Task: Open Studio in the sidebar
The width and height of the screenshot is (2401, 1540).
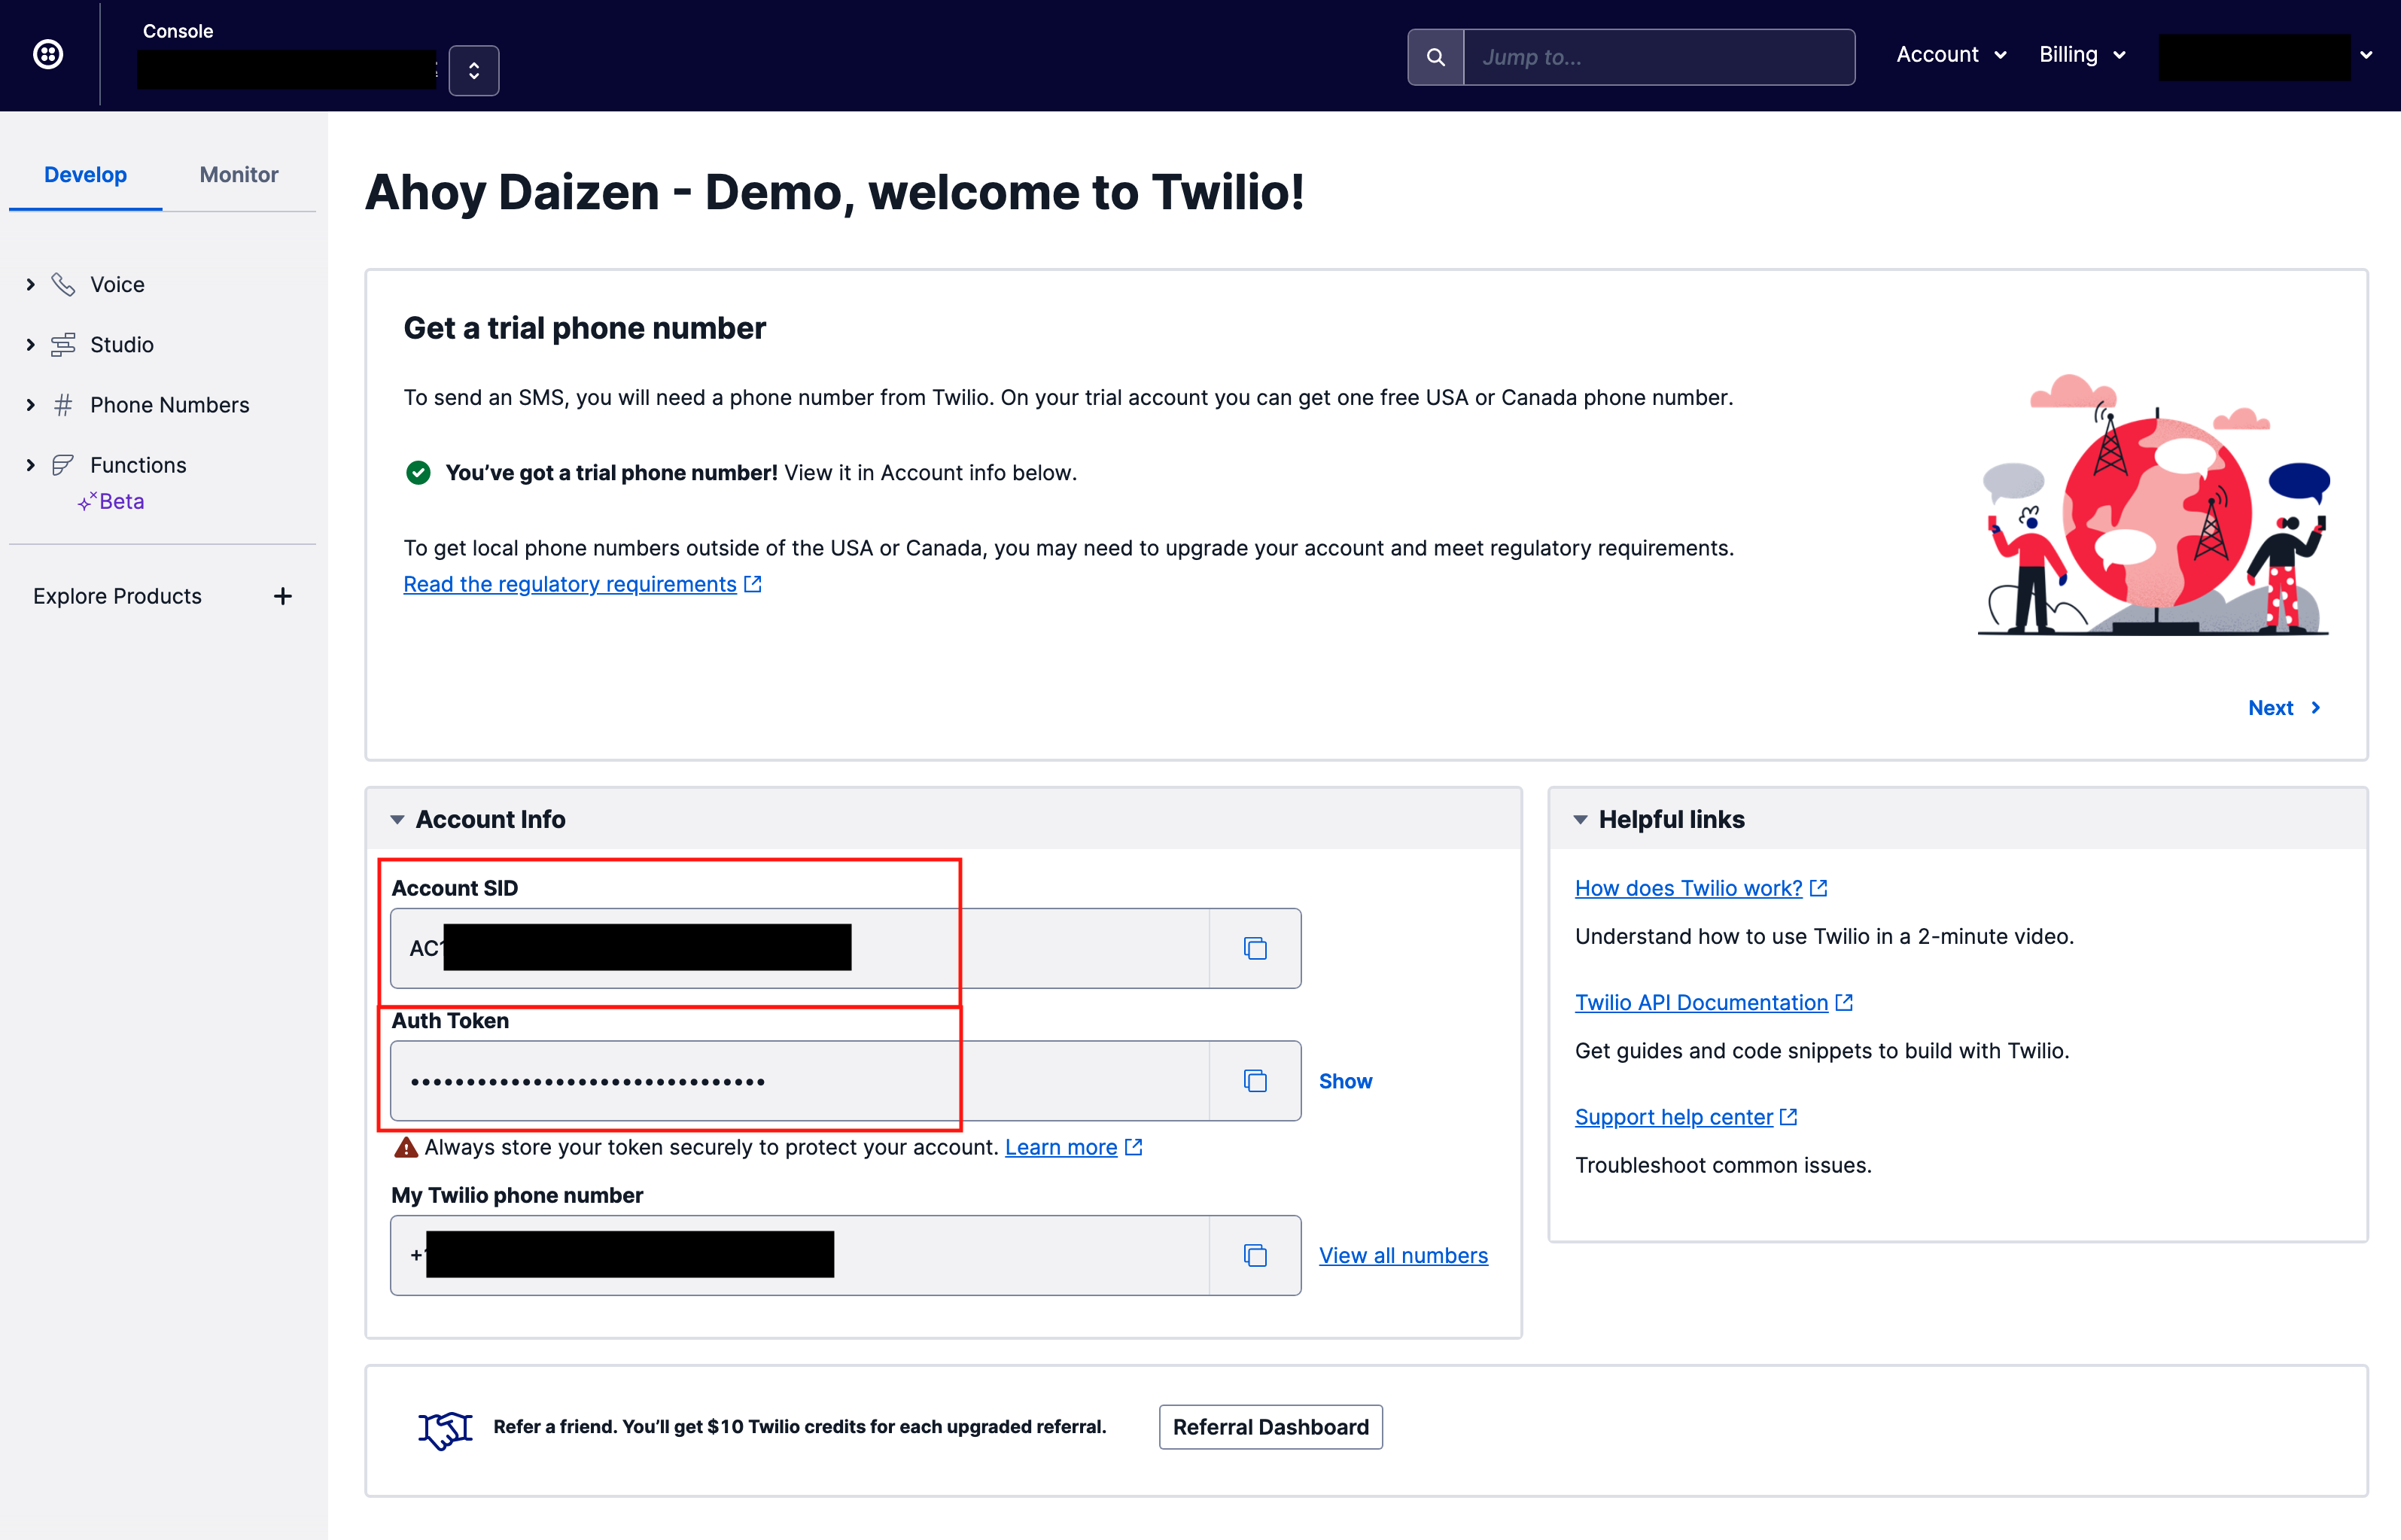Action: [x=122, y=345]
